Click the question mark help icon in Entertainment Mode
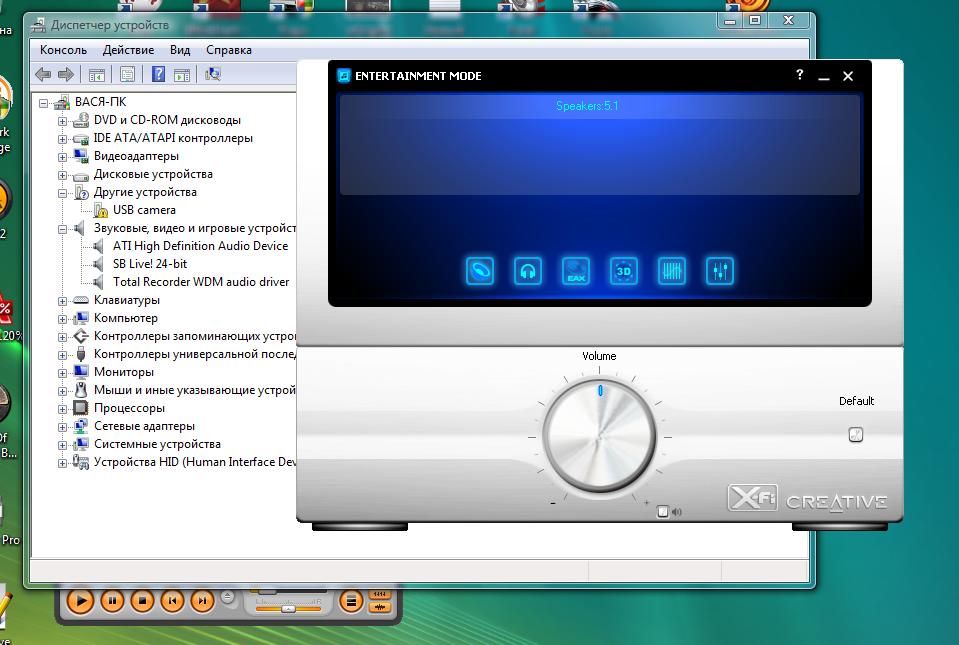Screen dimensions: 959x645 tap(799, 75)
